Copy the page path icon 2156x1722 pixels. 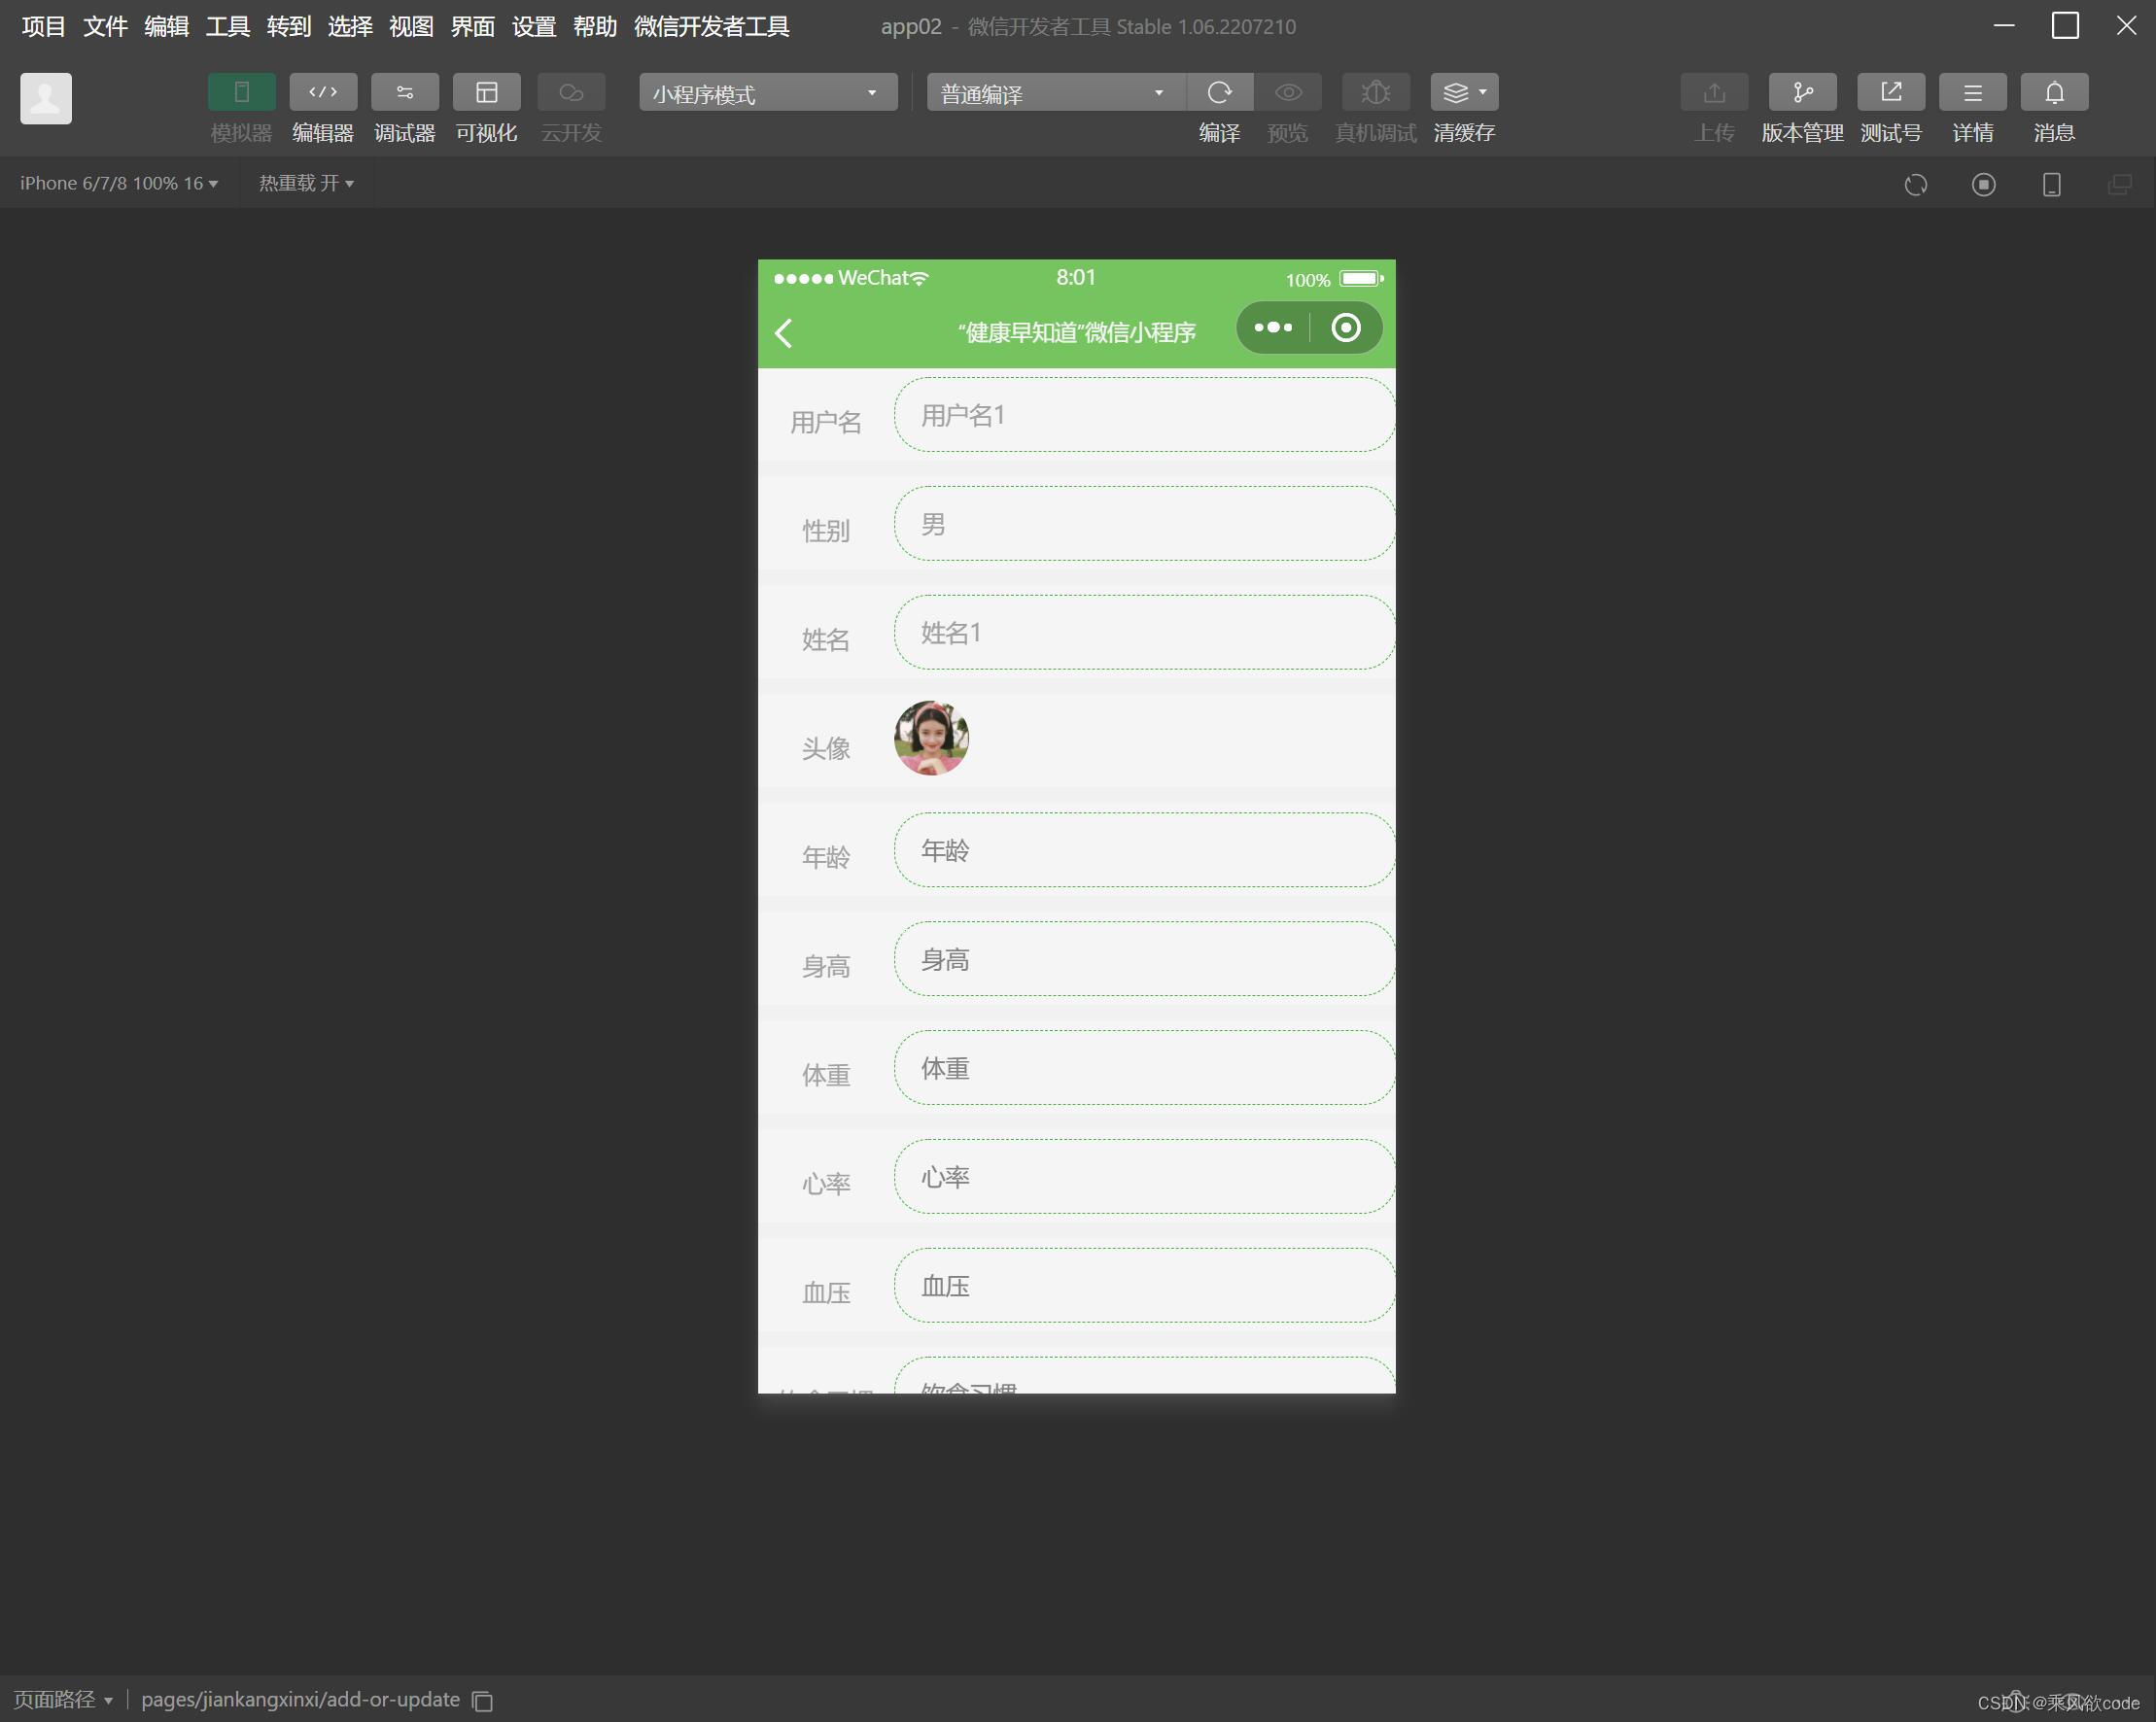483,1701
